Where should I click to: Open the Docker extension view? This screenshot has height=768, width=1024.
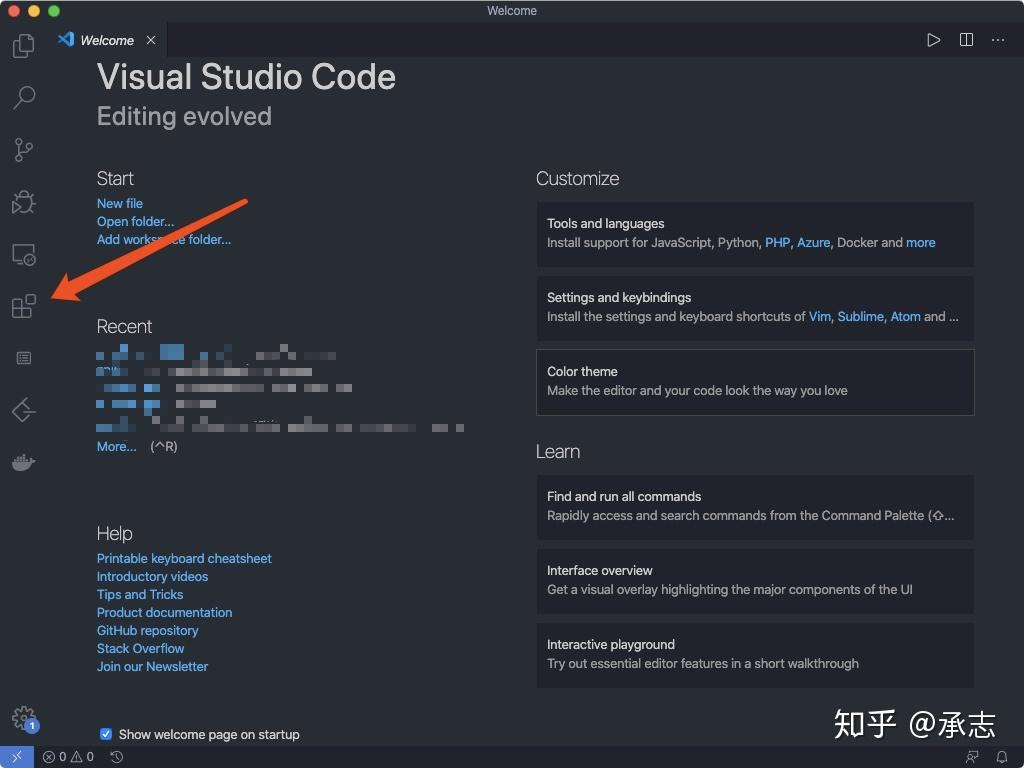pyautogui.click(x=22, y=461)
